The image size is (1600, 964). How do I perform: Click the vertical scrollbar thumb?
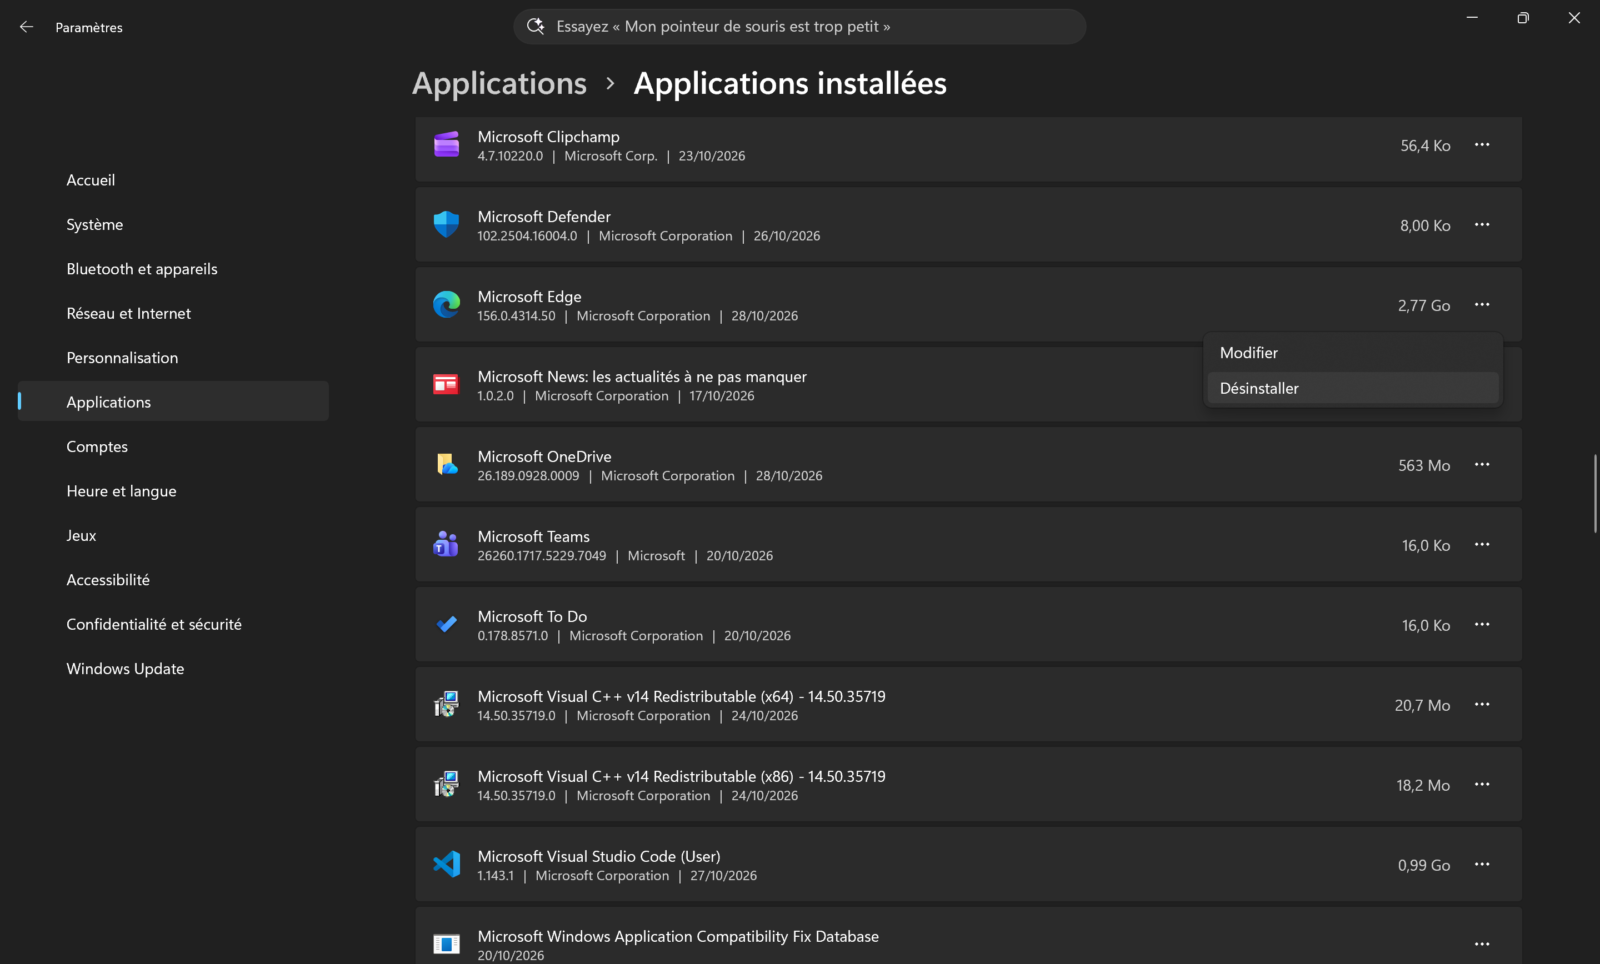(x=1595, y=494)
